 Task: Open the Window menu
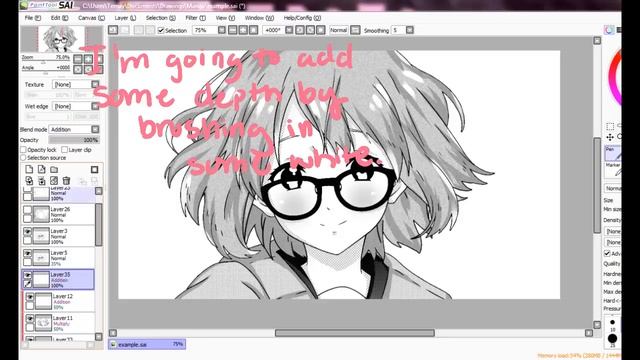coord(259,18)
